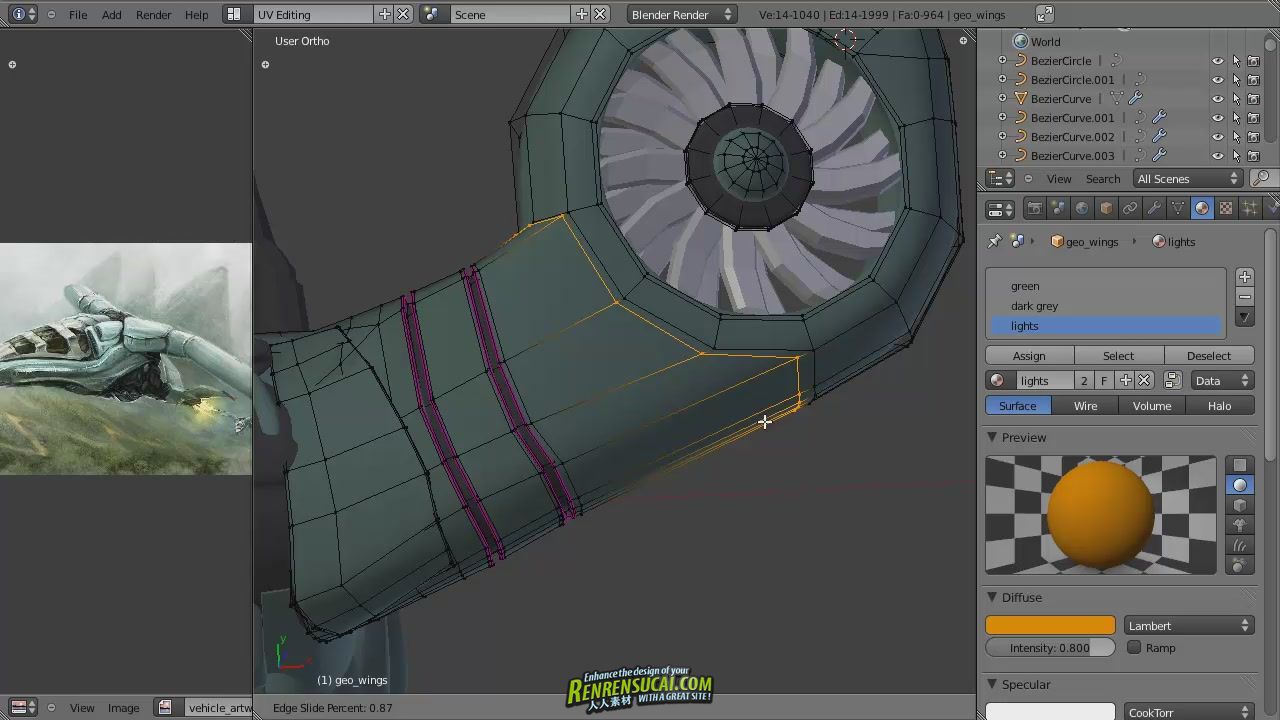
Task: Toggle visibility eye for BezierCircle
Action: point(1218,61)
